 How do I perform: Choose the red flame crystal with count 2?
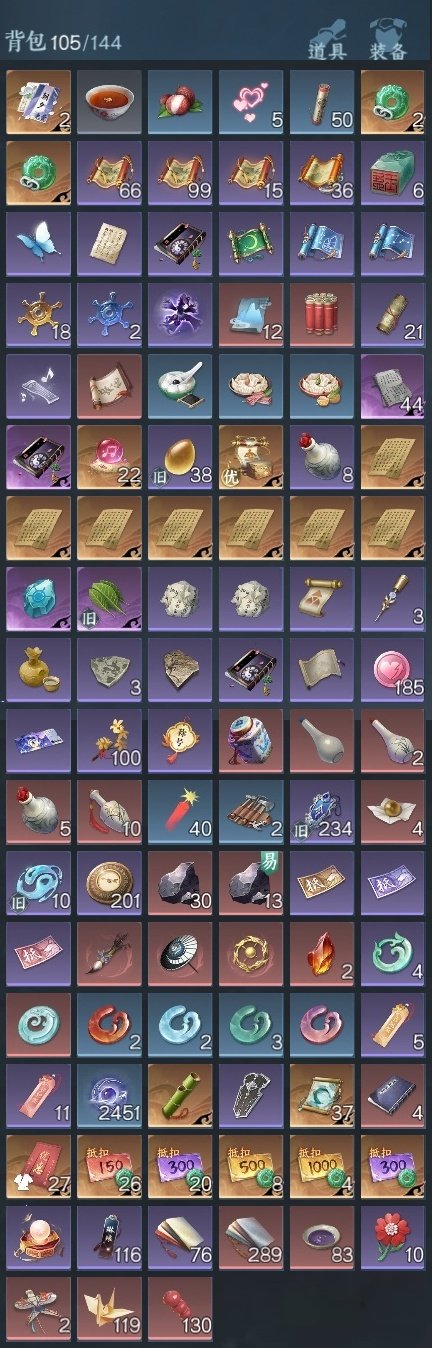(322, 954)
